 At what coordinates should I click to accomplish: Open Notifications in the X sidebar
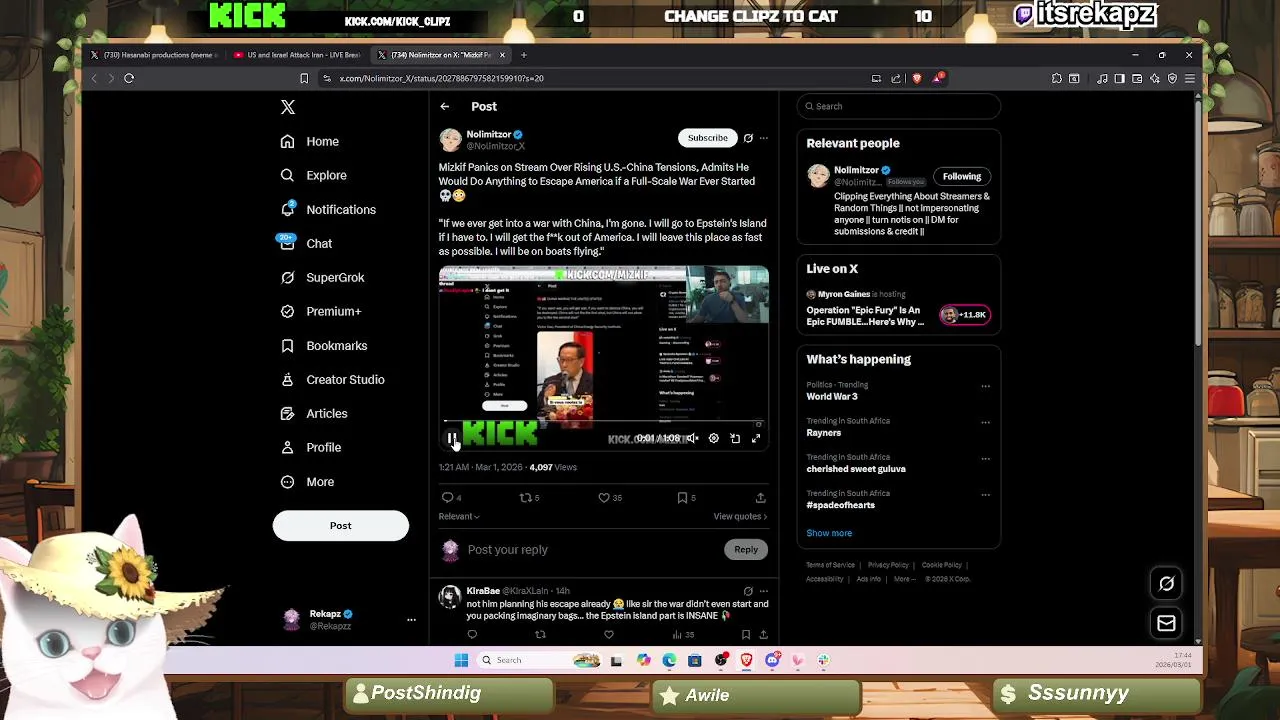point(328,209)
